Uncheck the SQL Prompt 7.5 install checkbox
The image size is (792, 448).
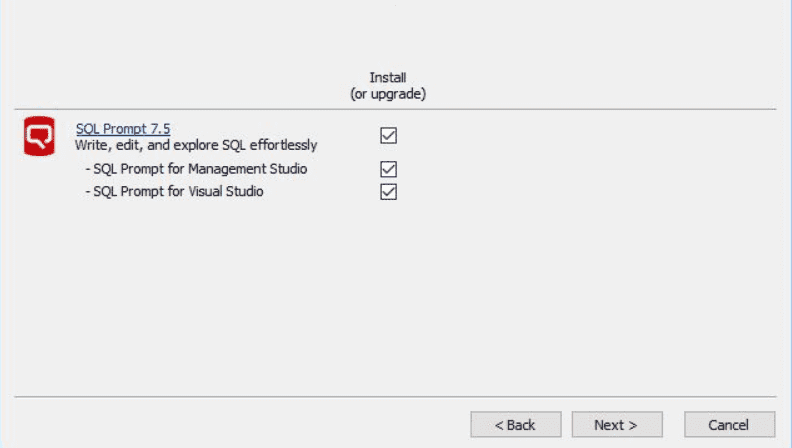point(388,135)
